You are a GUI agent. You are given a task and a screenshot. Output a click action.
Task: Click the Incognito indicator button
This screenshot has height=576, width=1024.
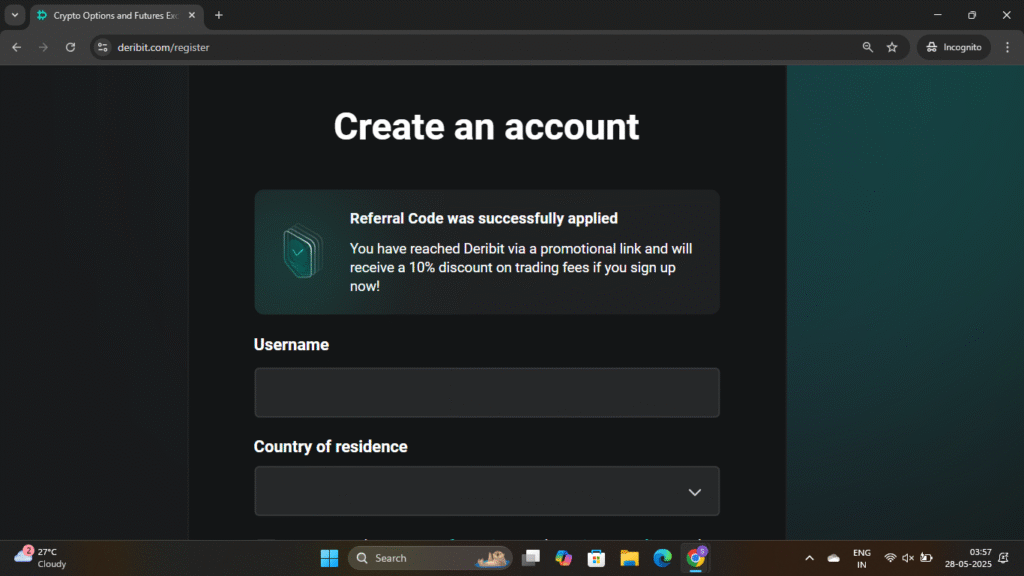click(x=953, y=47)
